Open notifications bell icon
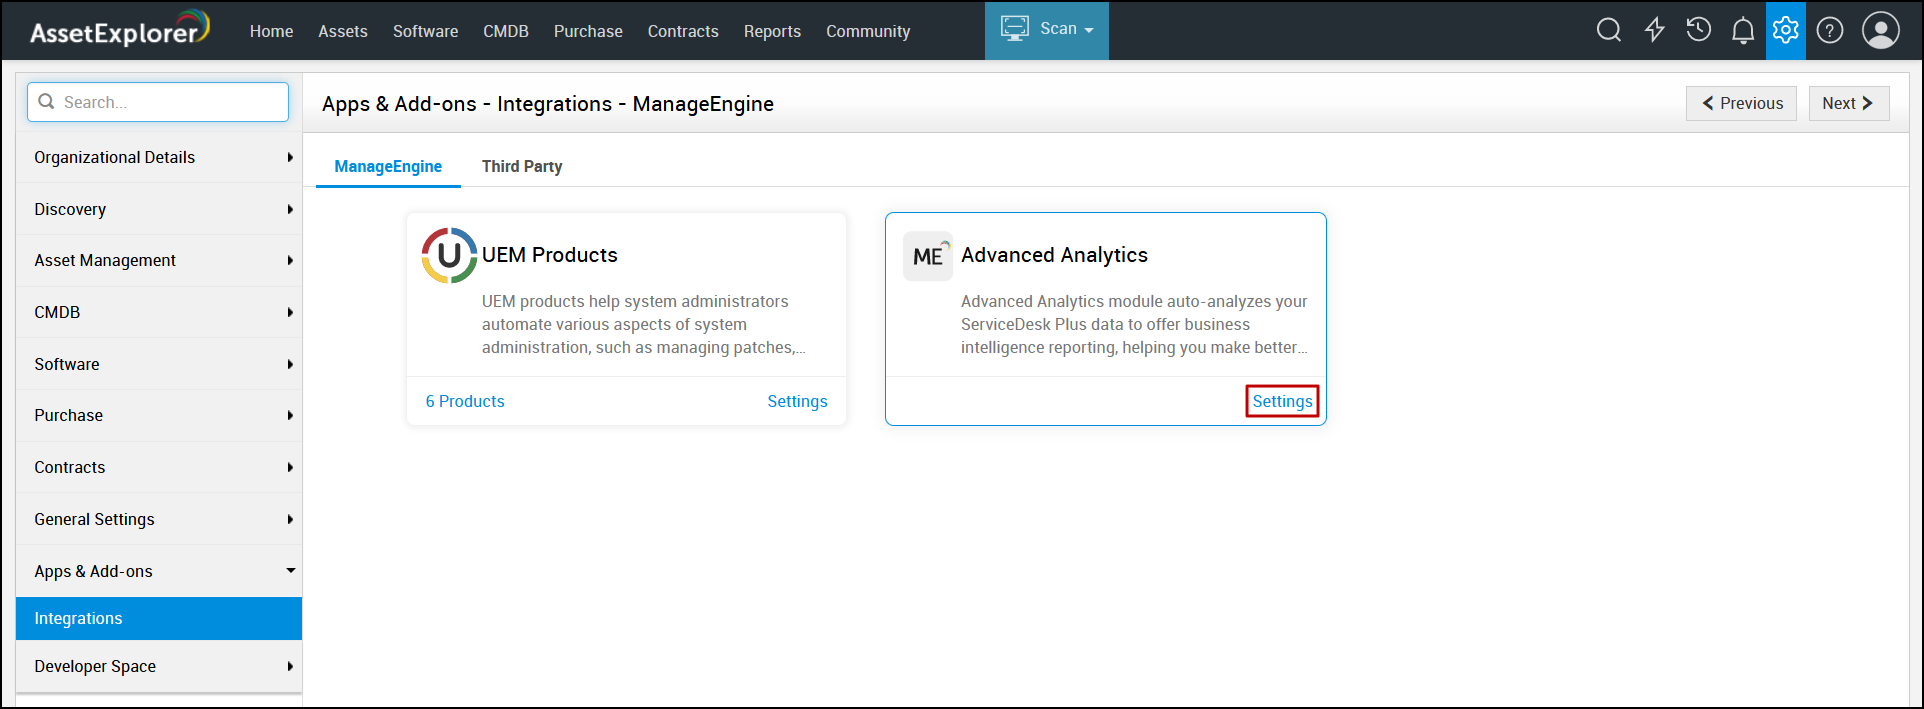1924x709 pixels. coord(1742,31)
